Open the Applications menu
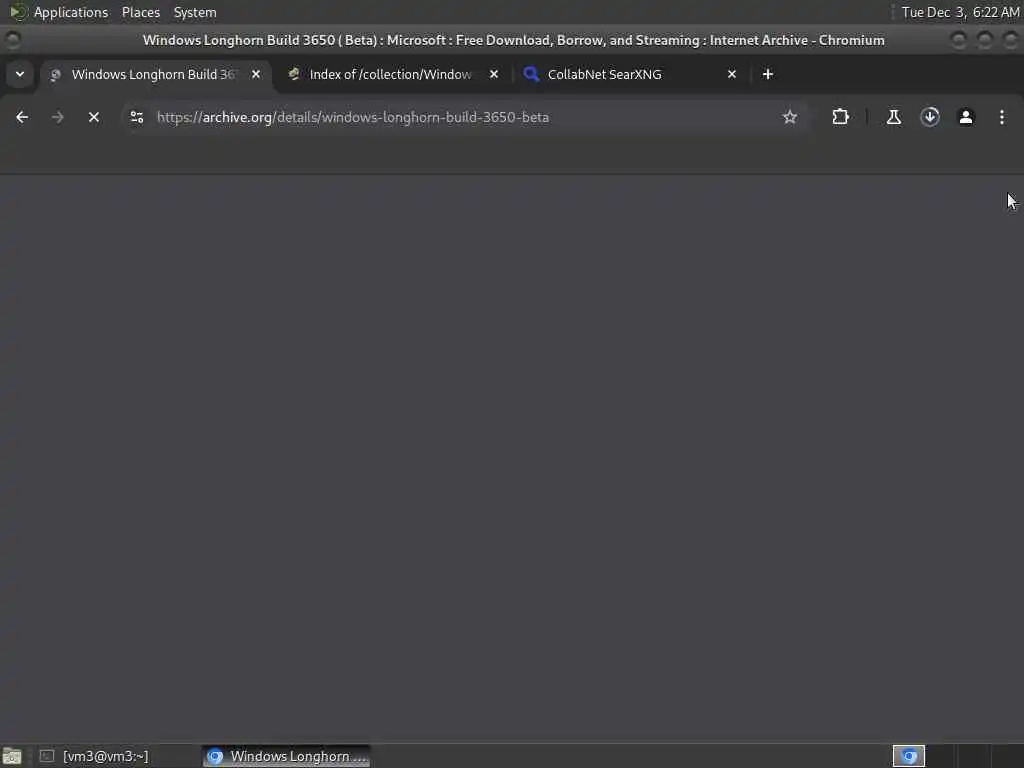The width and height of the screenshot is (1024, 768). click(71, 12)
